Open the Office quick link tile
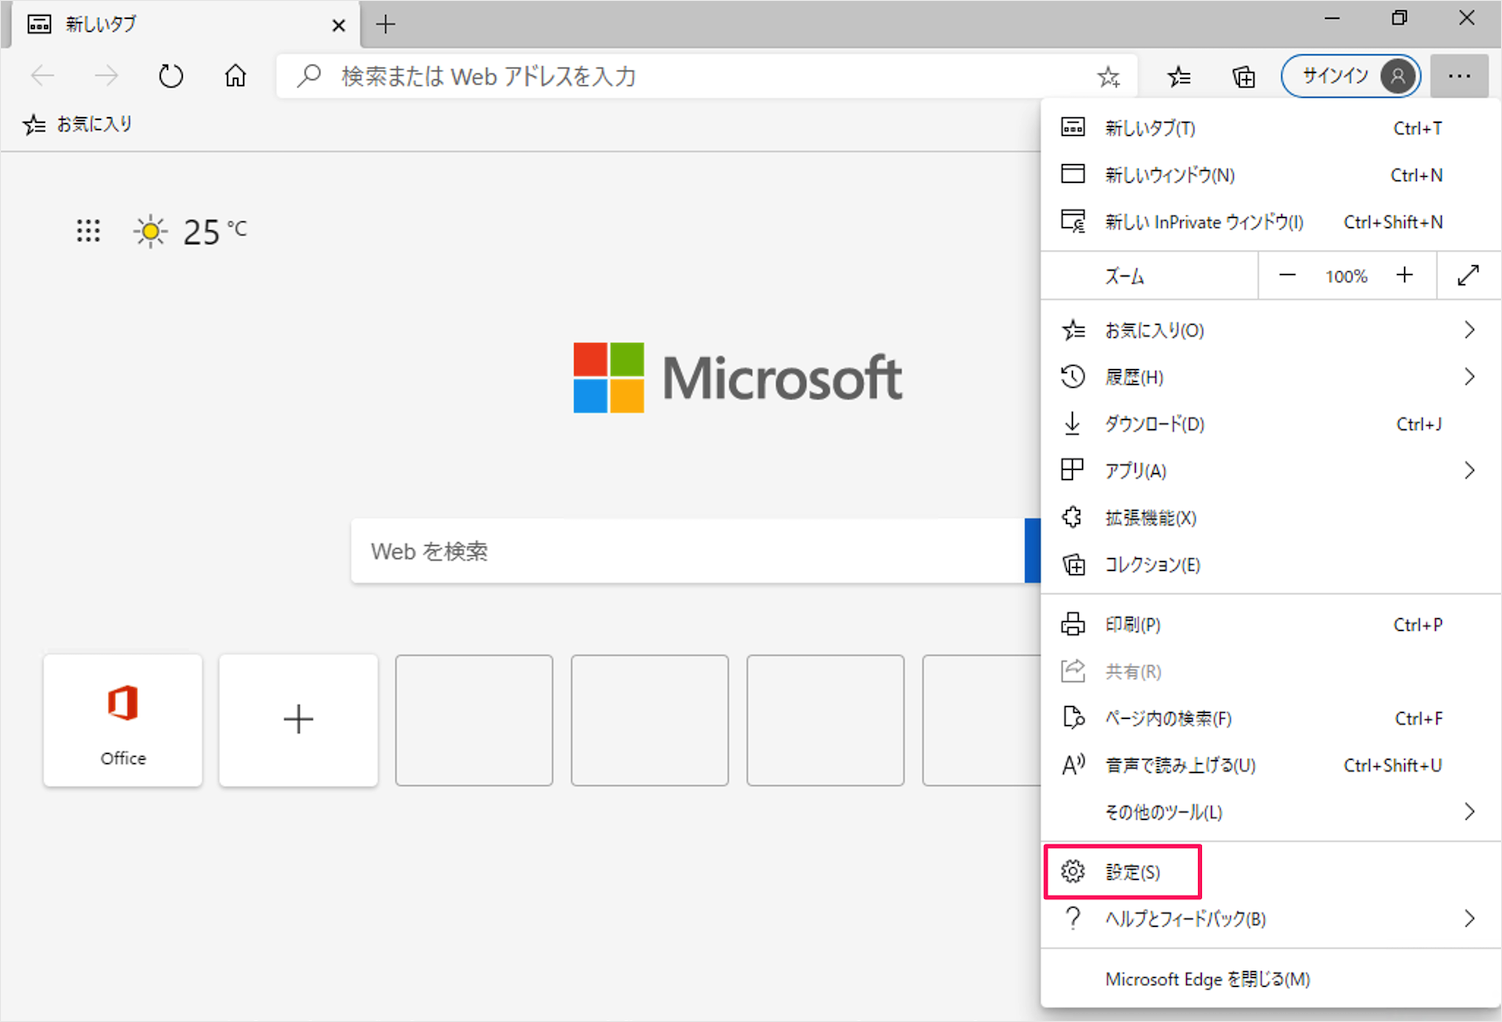 123,720
